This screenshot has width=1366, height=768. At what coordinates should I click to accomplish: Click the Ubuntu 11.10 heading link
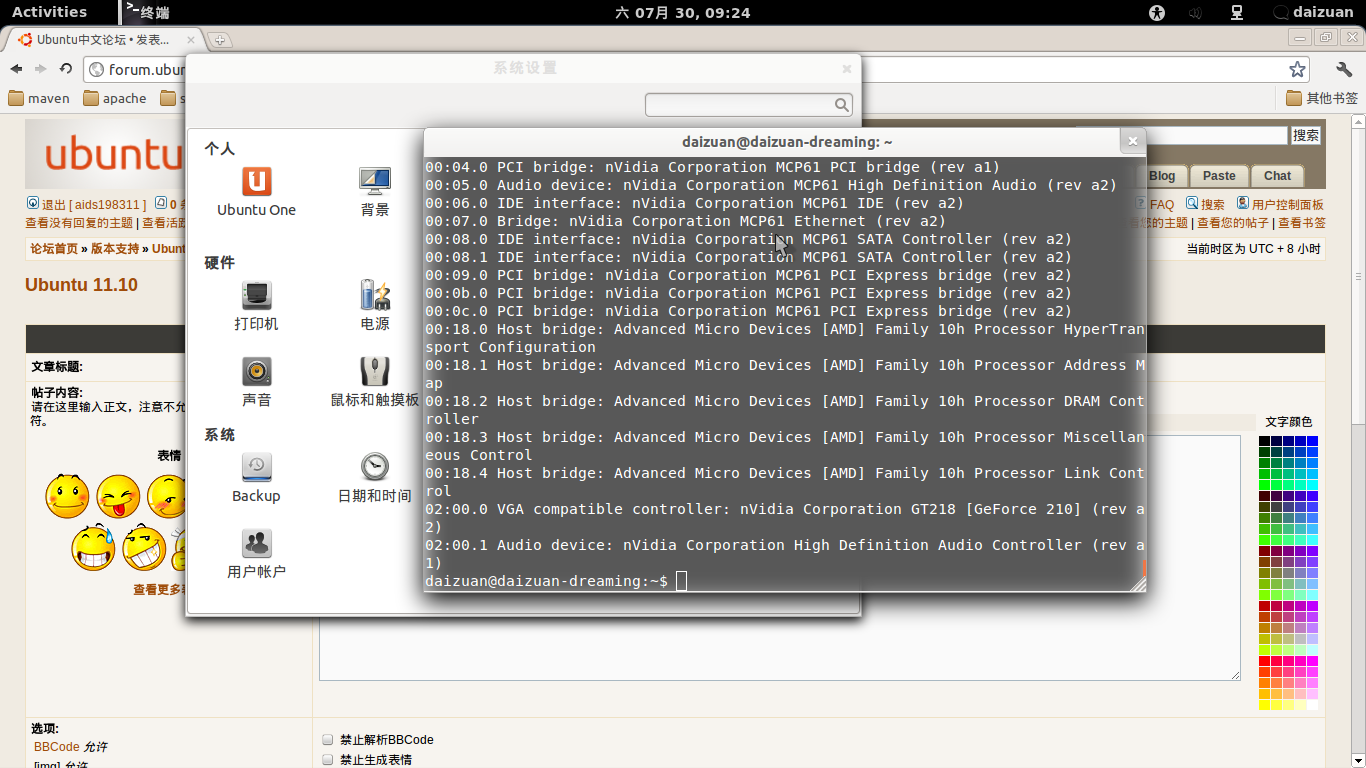click(x=81, y=285)
